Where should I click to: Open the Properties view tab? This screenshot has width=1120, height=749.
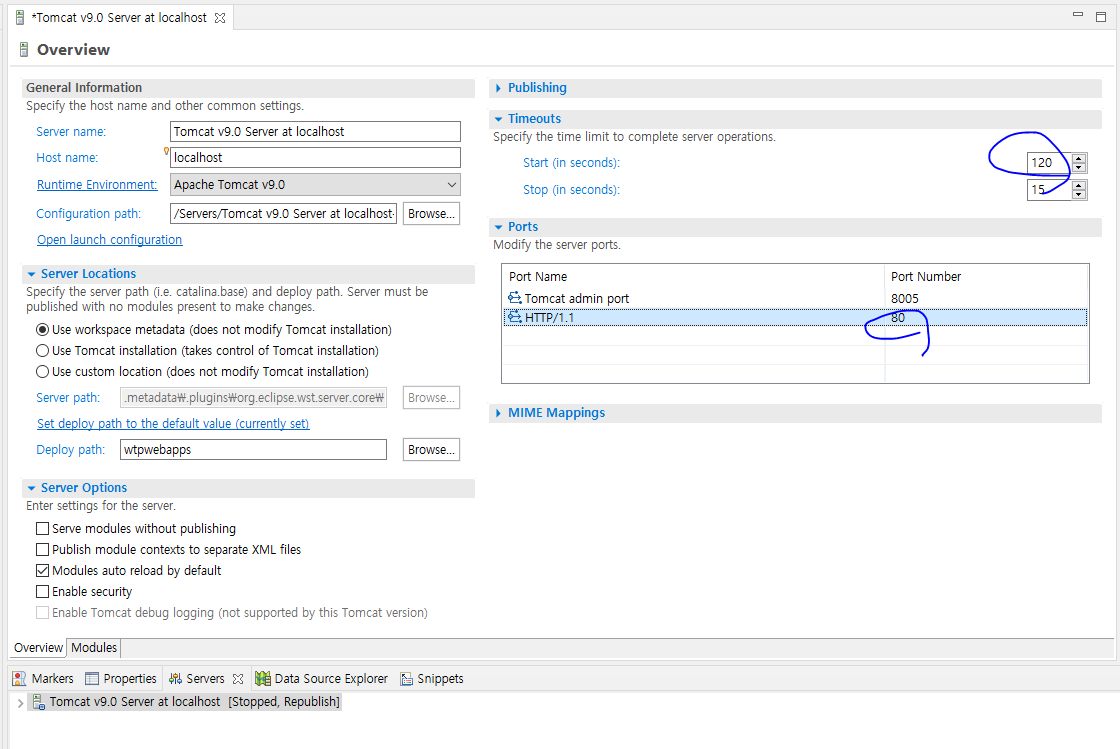pos(121,678)
